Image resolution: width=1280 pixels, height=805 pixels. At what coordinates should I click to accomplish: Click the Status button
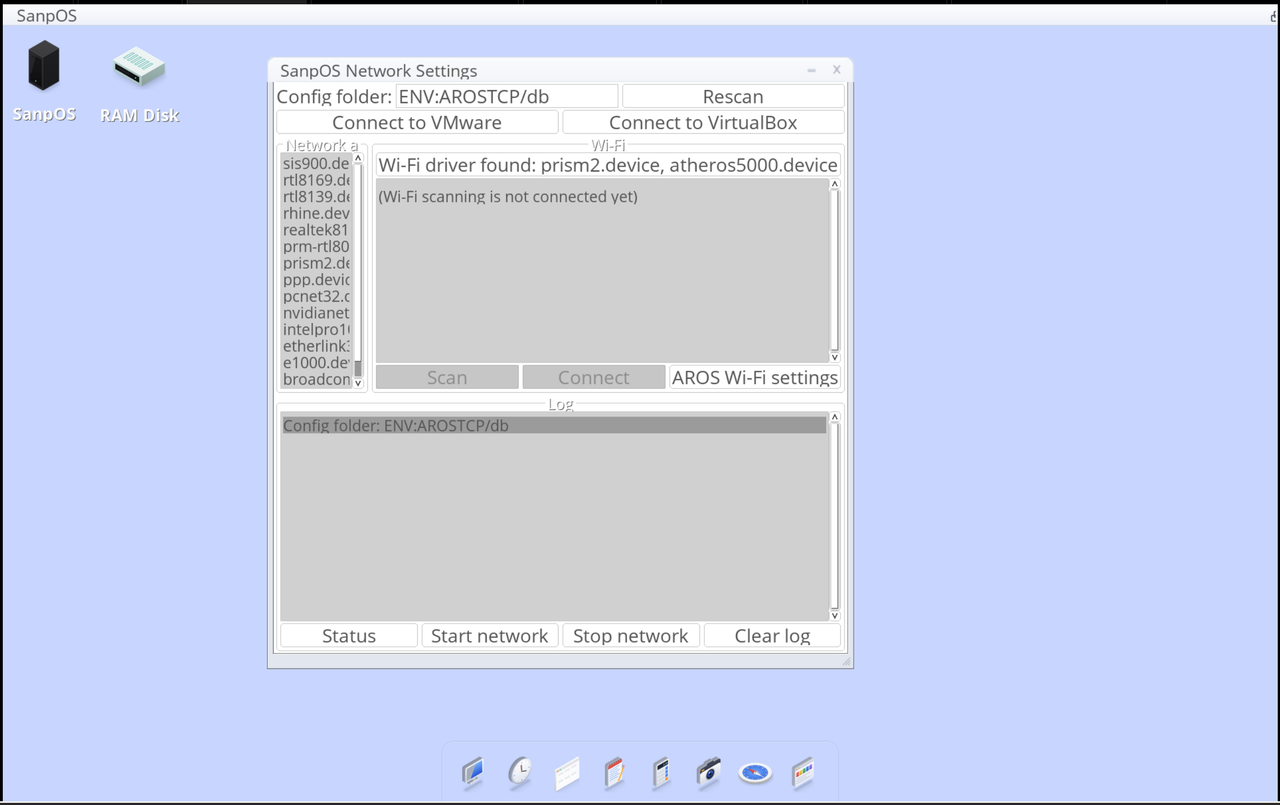click(349, 635)
